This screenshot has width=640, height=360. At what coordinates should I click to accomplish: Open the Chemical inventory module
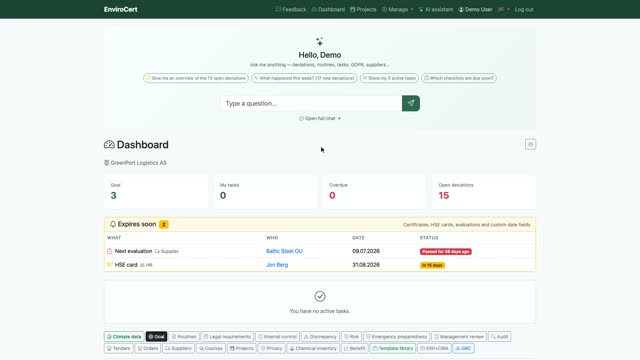[x=313, y=349]
